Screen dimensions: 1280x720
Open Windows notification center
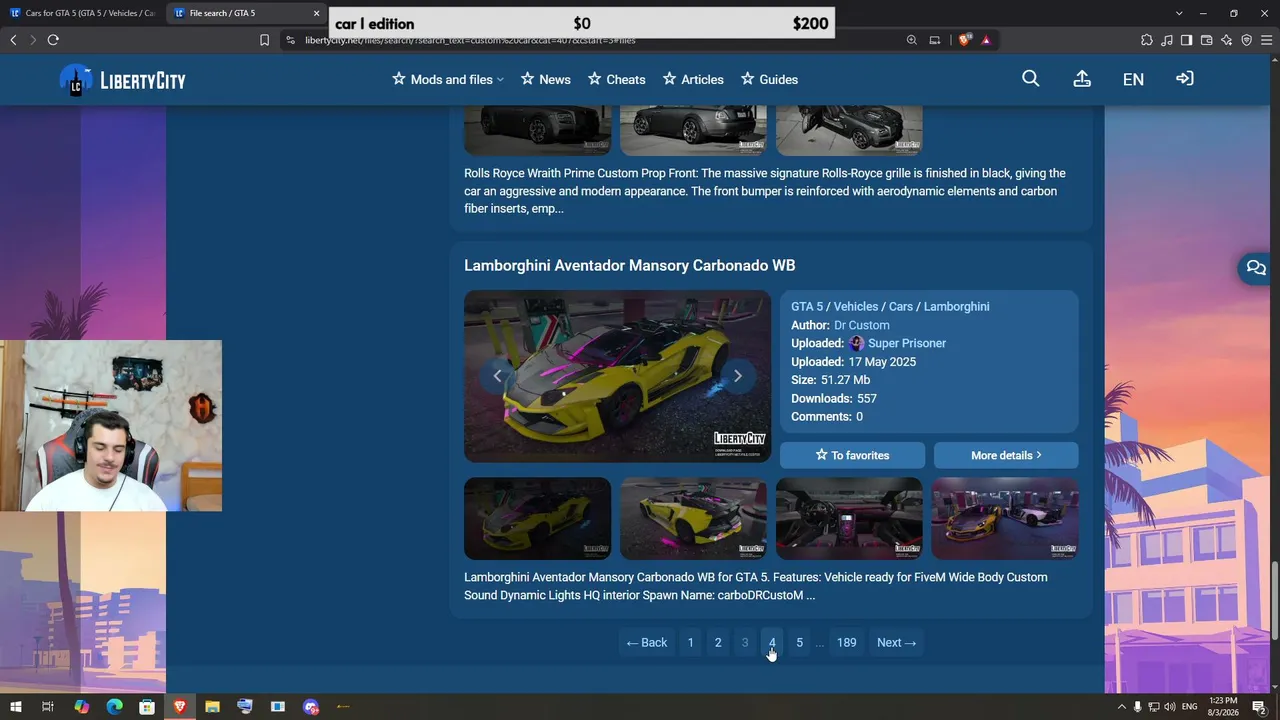tap(1259, 707)
